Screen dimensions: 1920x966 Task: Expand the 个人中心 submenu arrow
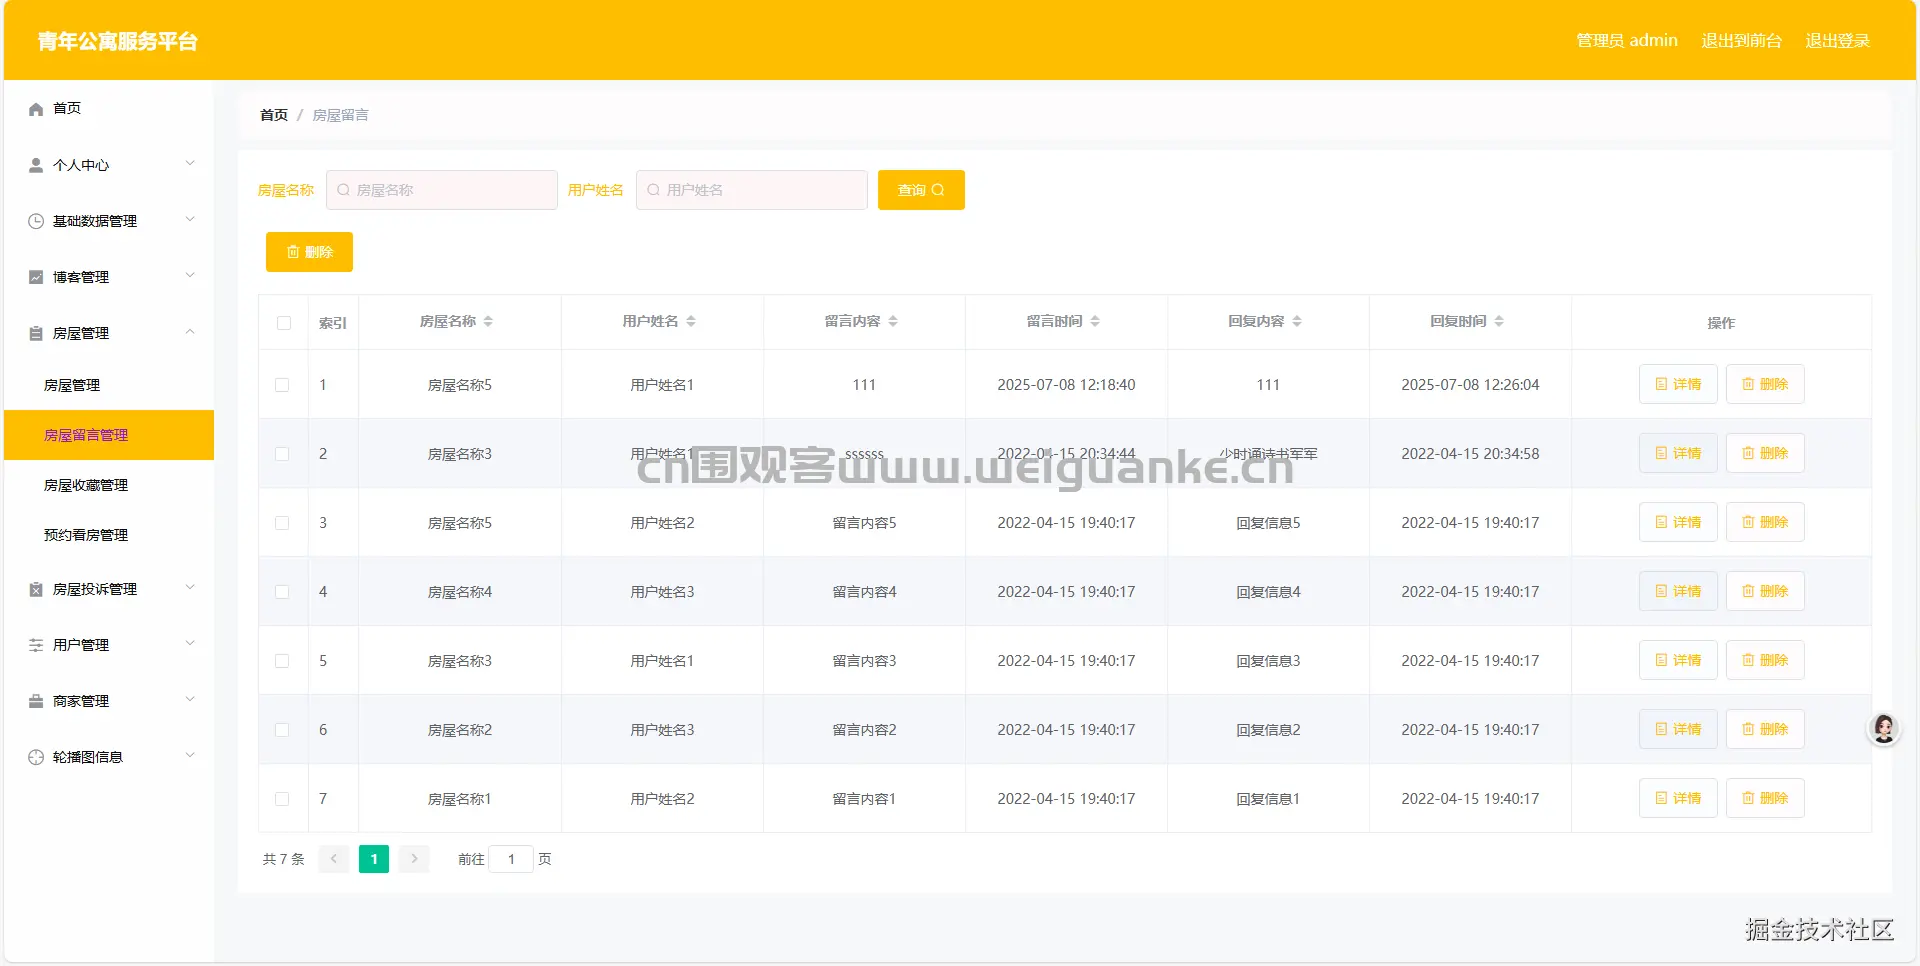(x=190, y=164)
